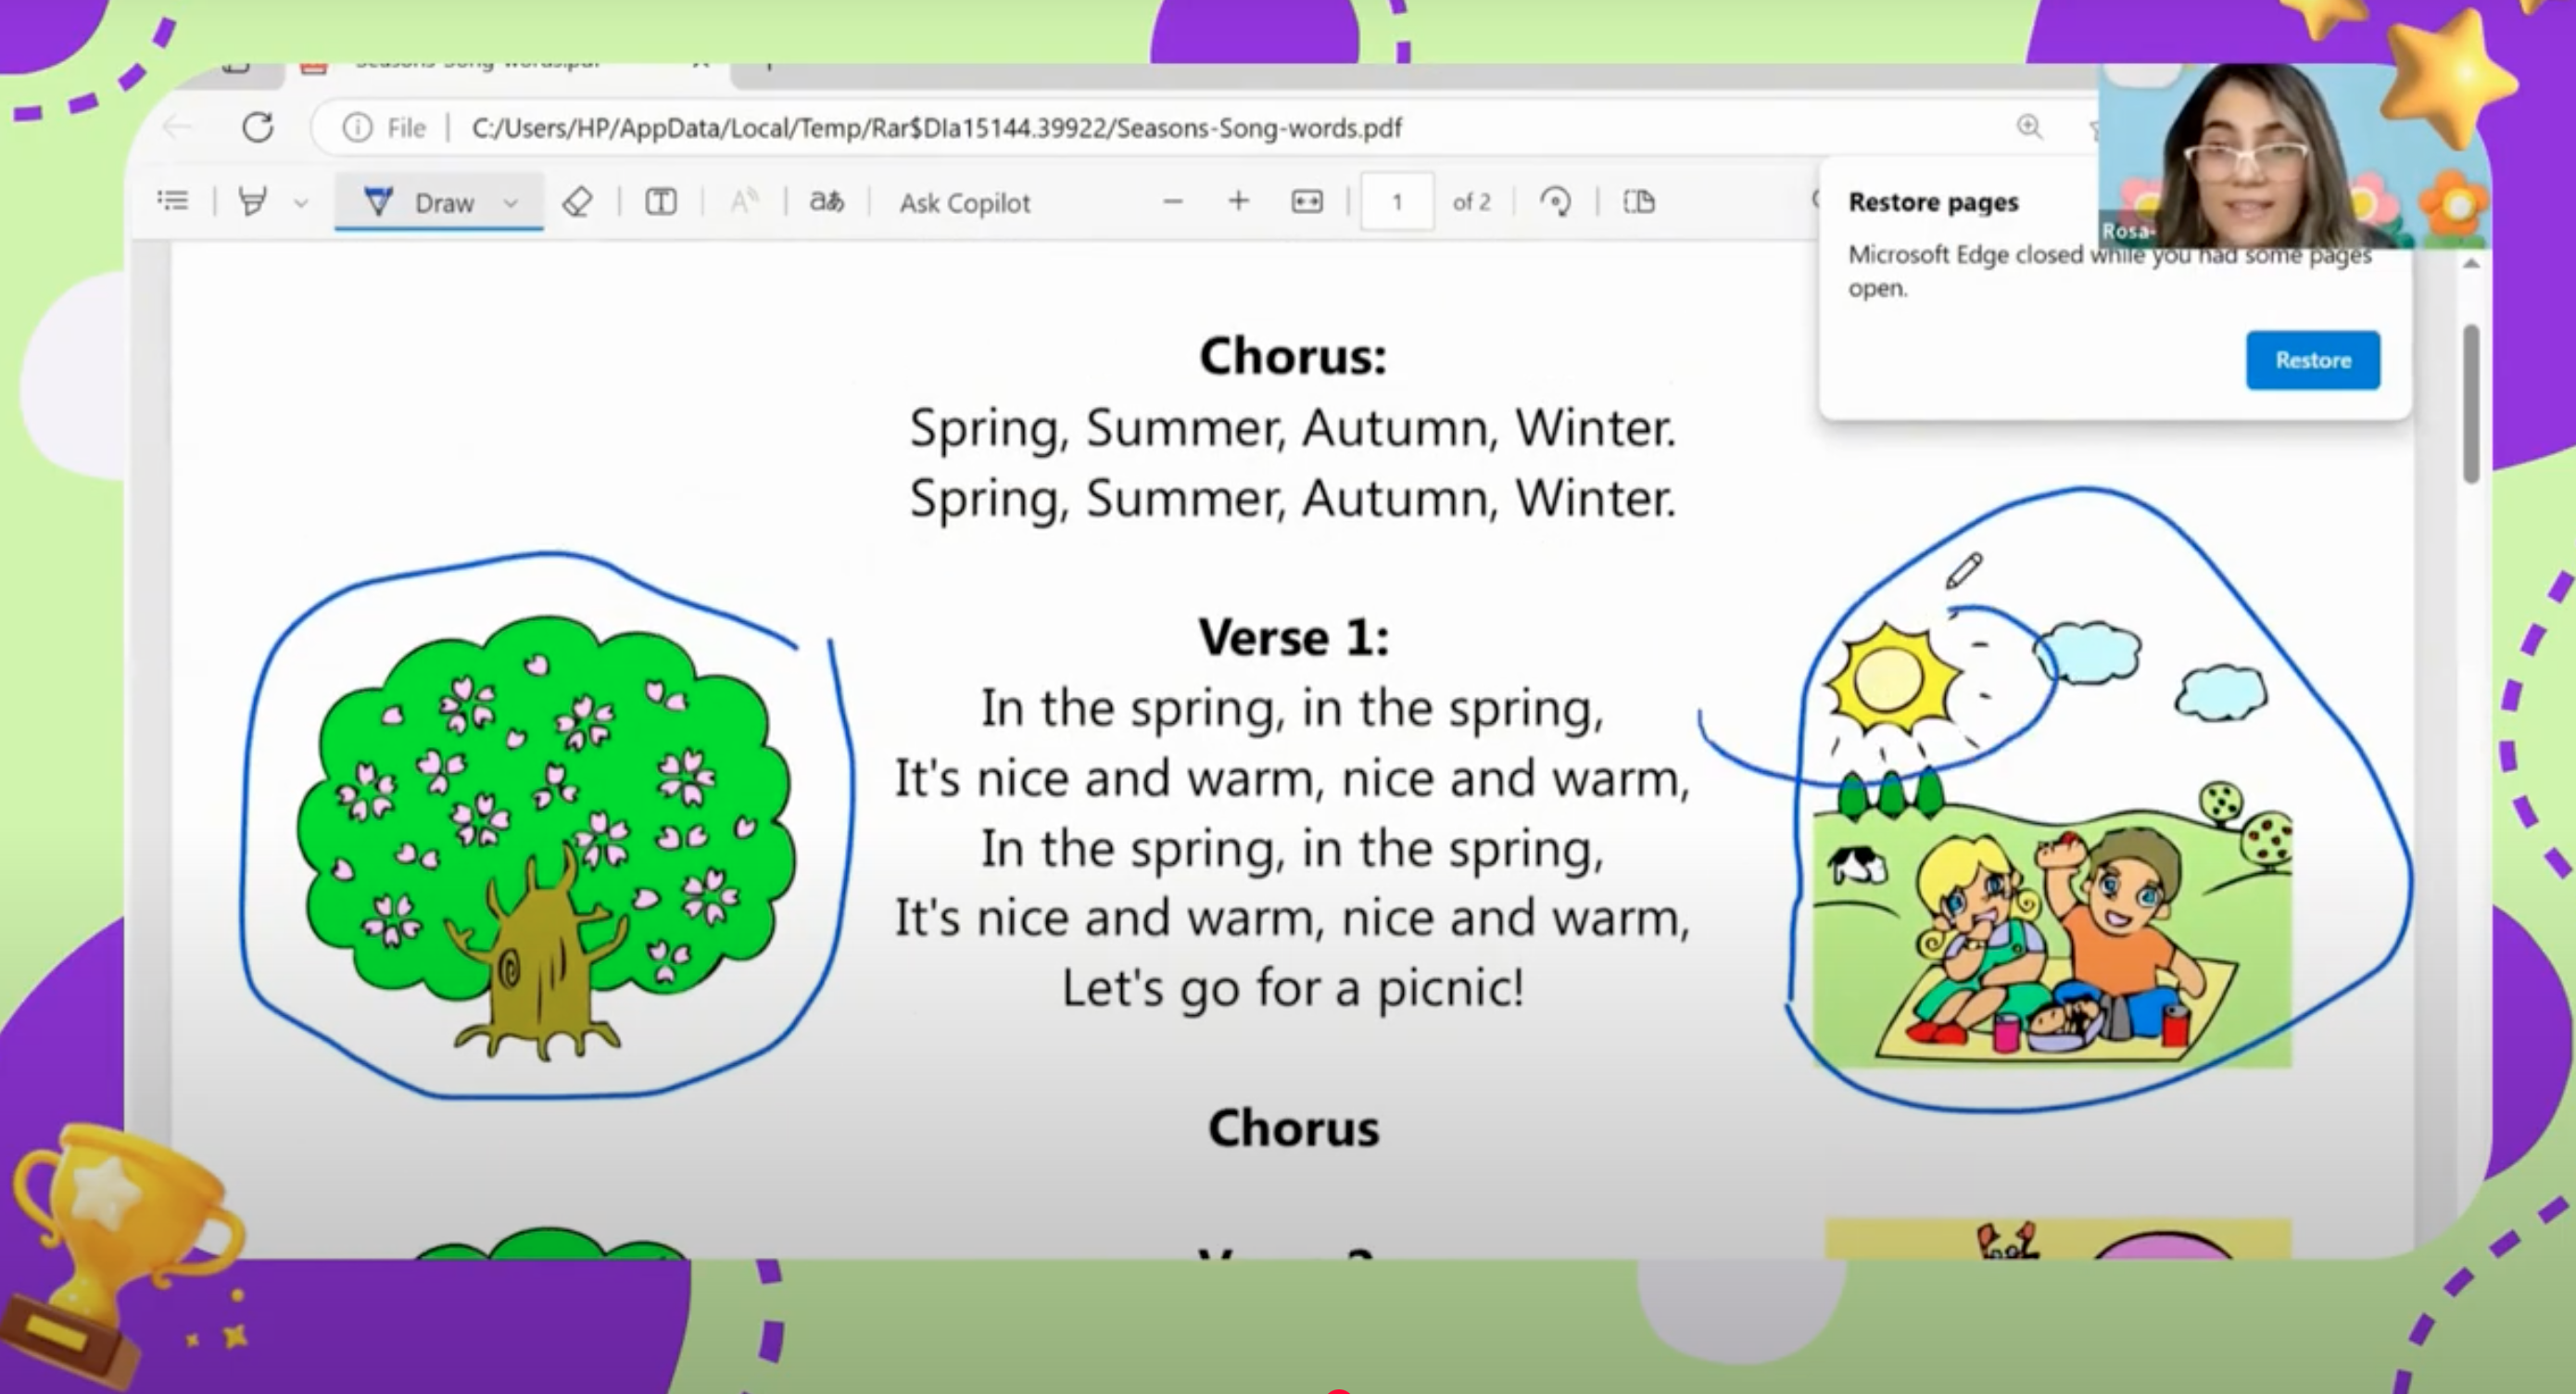Click the Restore button

[2313, 360]
